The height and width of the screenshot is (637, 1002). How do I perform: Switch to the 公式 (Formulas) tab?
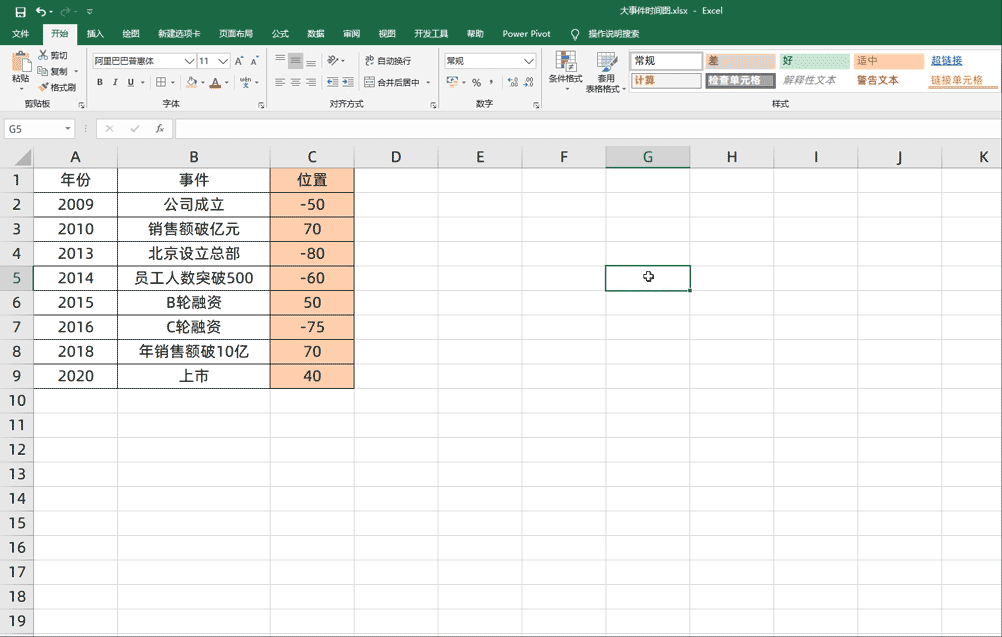[x=280, y=34]
